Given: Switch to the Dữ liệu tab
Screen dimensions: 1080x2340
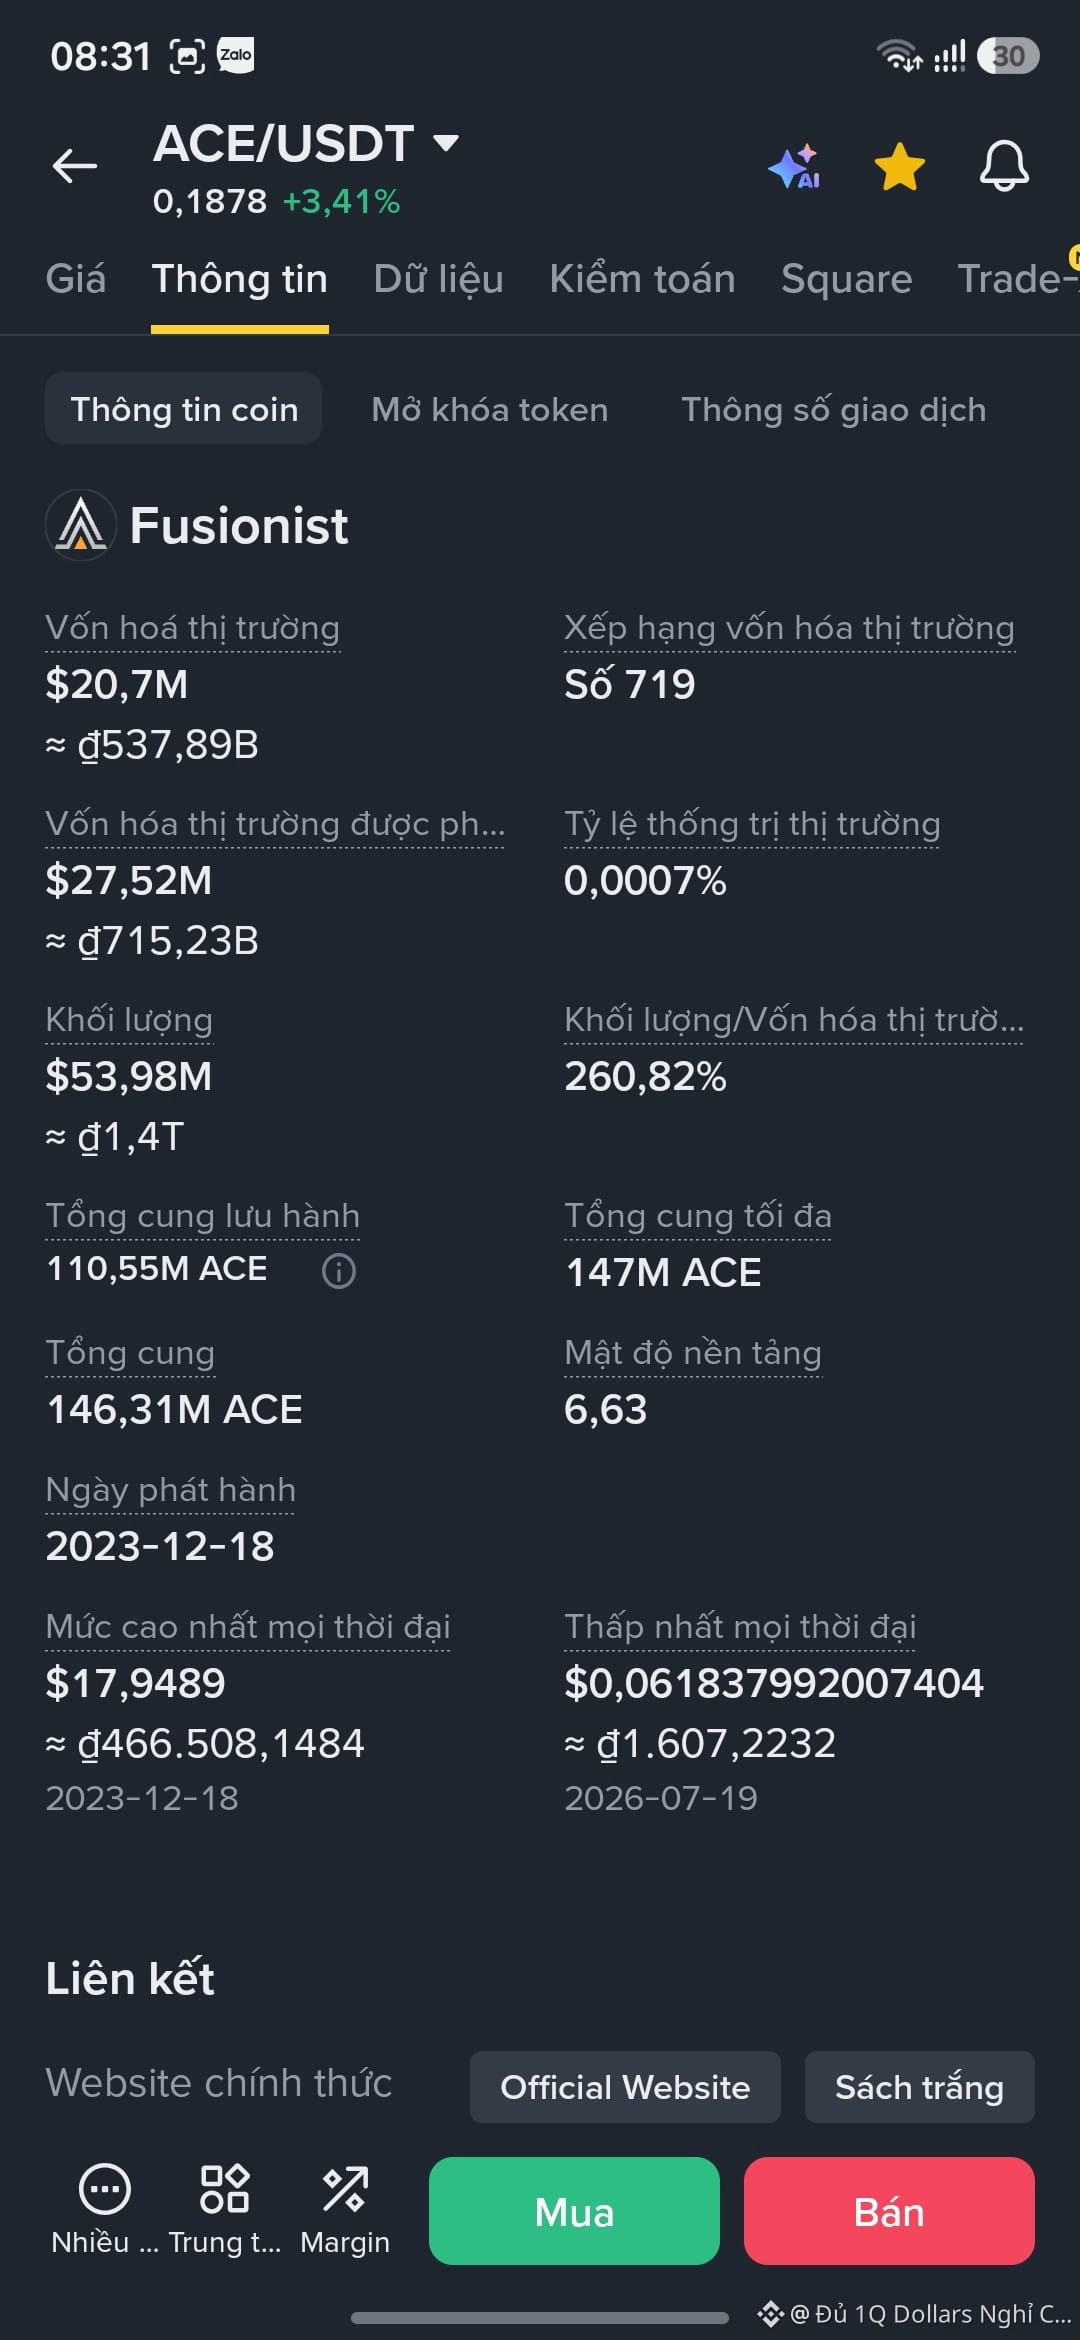Looking at the screenshot, I should click(438, 279).
